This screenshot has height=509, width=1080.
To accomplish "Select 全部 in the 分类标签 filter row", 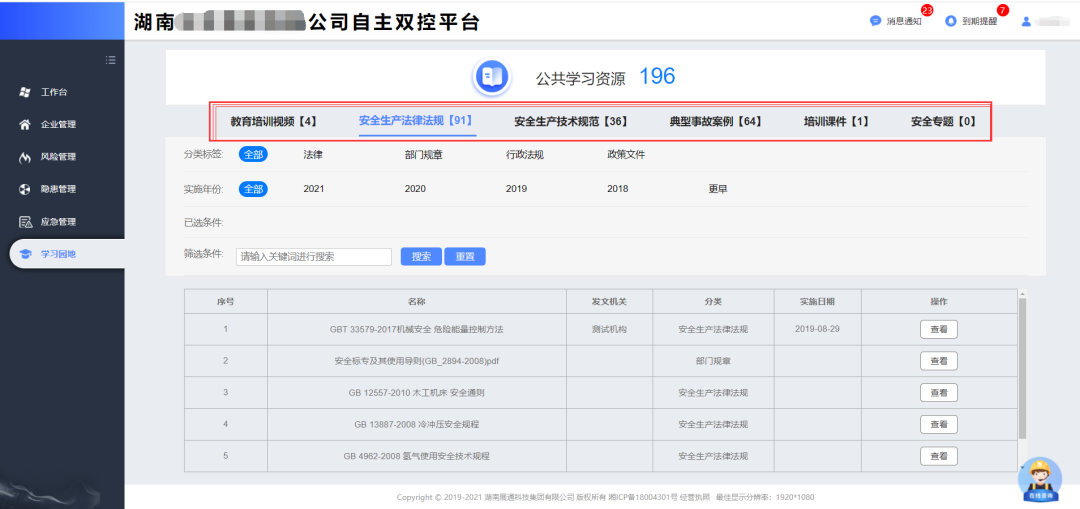I will (x=254, y=154).
